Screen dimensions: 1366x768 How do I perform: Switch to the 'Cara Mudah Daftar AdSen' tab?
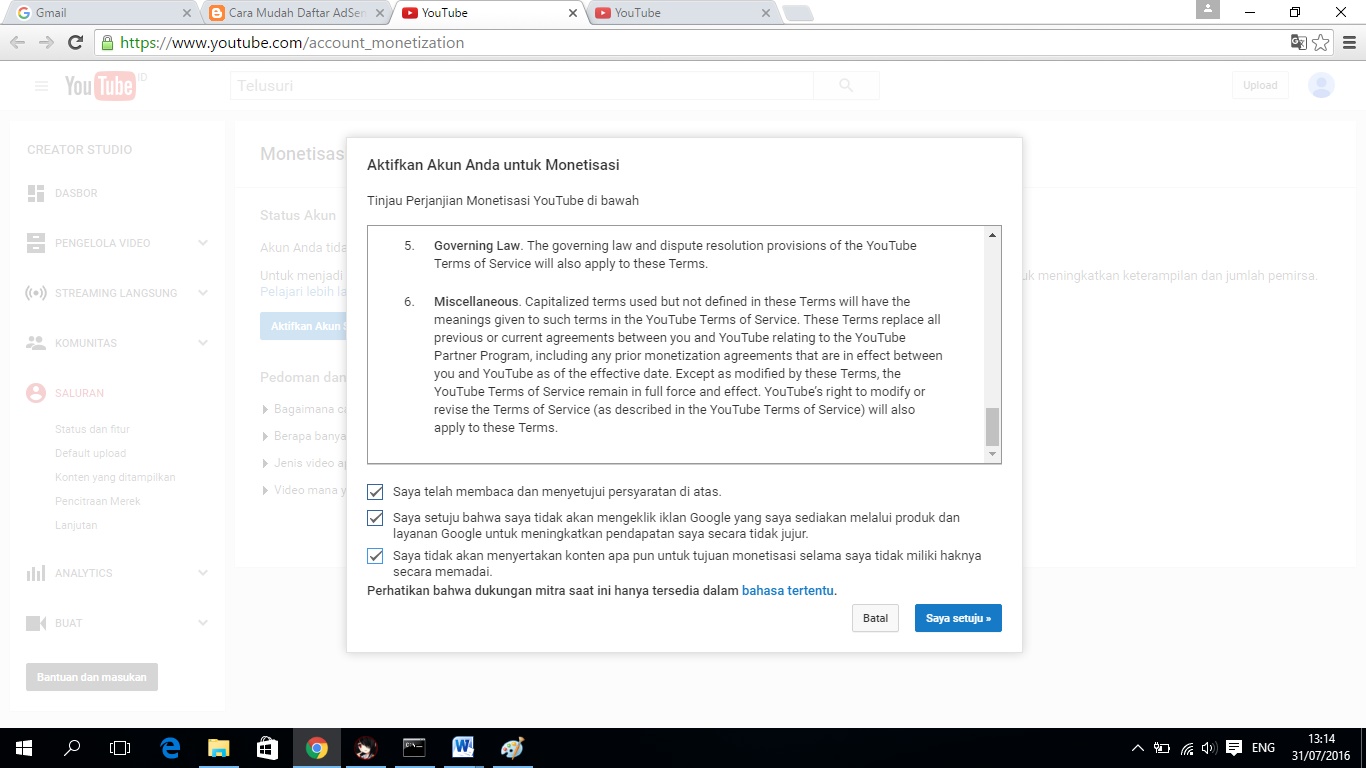(295, 13)
